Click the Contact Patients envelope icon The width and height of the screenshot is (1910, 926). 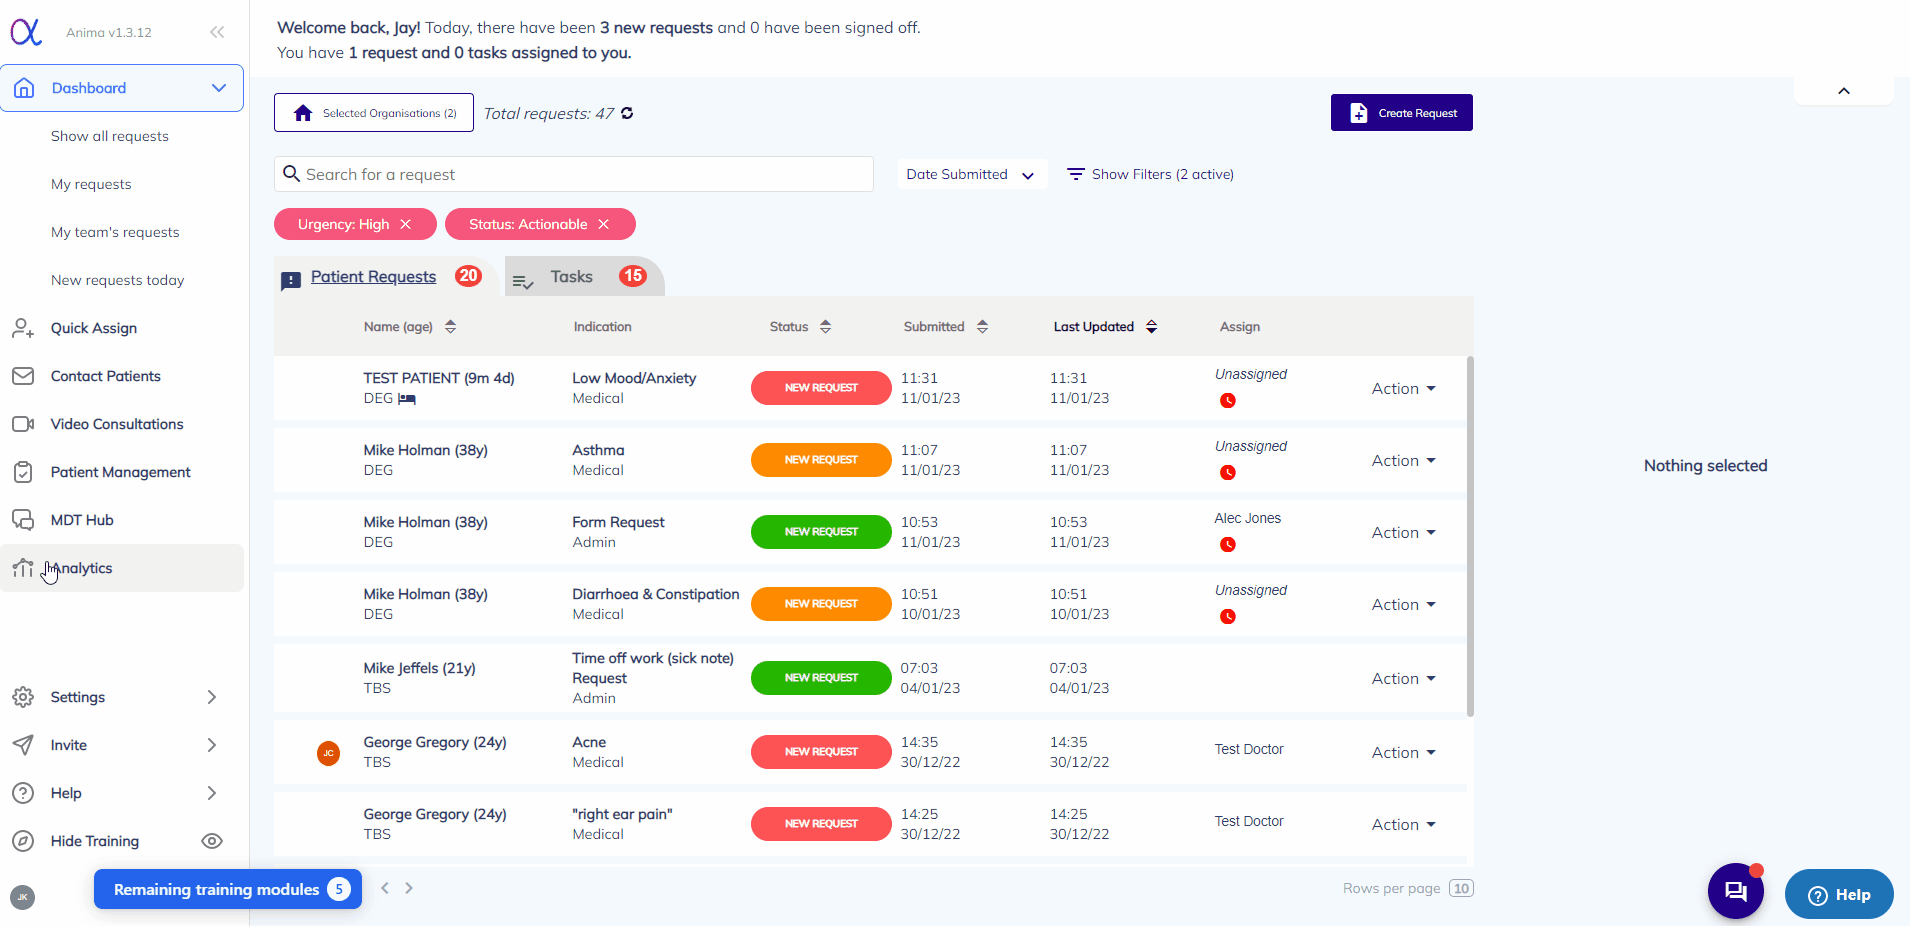coord(23,376)
